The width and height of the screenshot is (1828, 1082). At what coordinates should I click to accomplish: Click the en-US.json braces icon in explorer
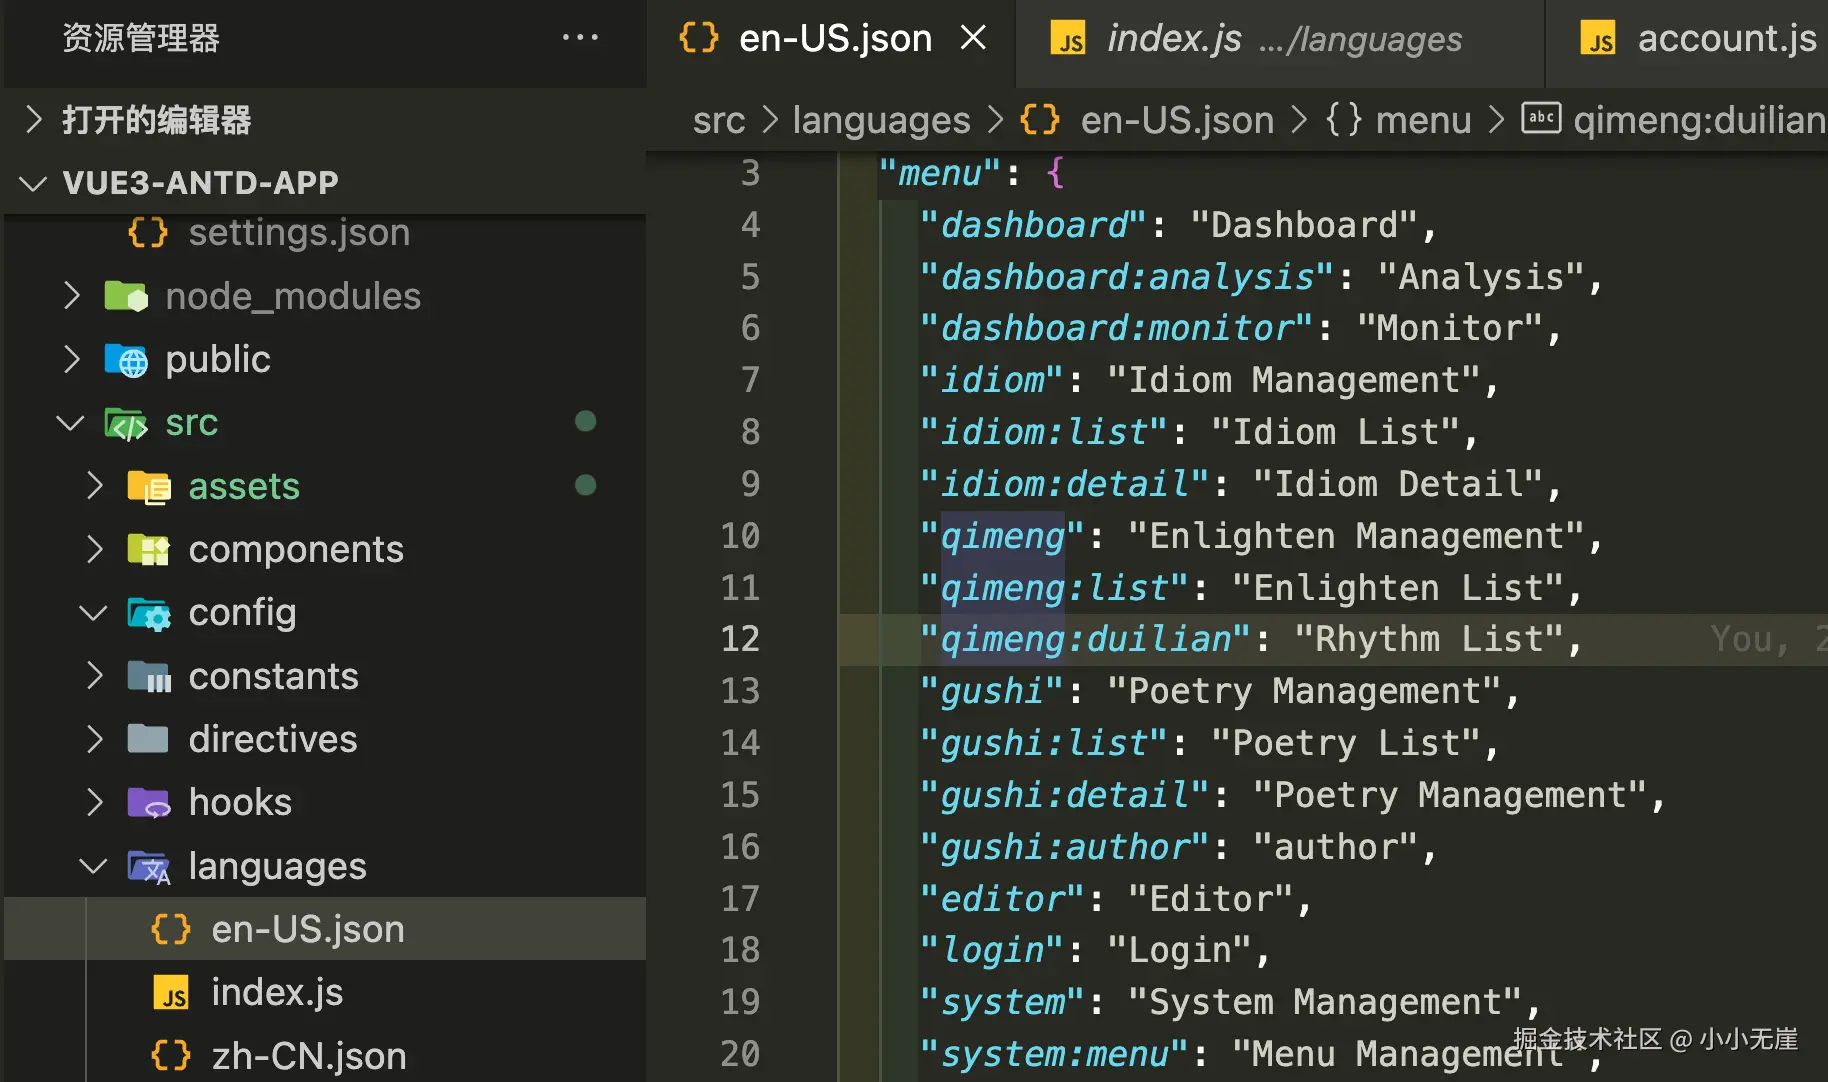tap(171, 929)
